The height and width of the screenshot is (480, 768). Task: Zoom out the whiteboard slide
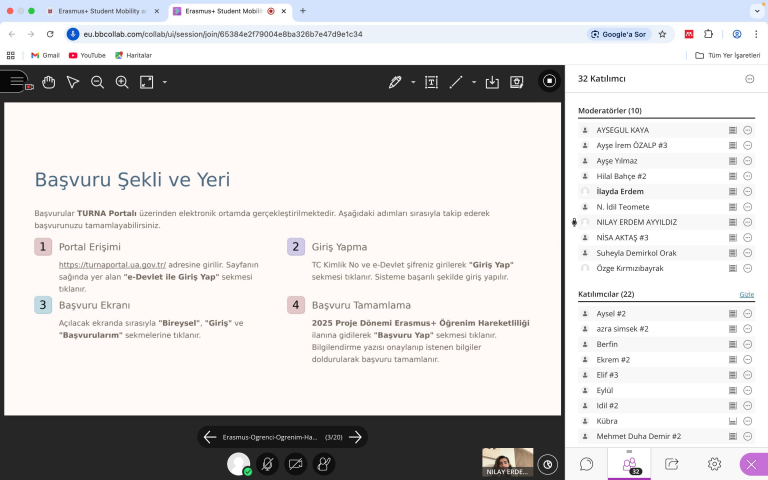[x=97, y=81]
